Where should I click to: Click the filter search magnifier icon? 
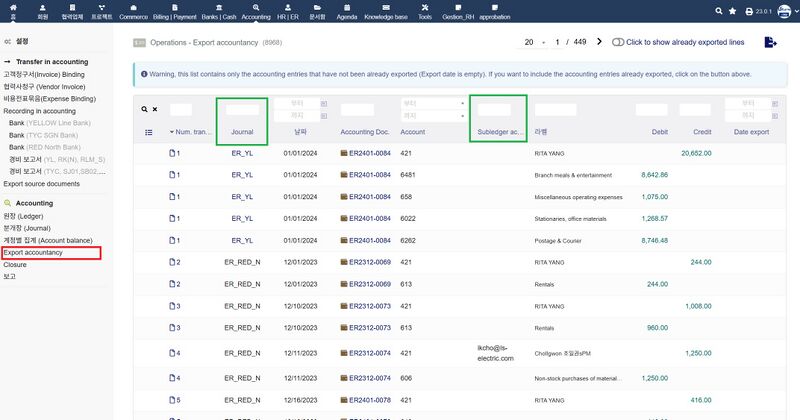[x=144, y=109]
